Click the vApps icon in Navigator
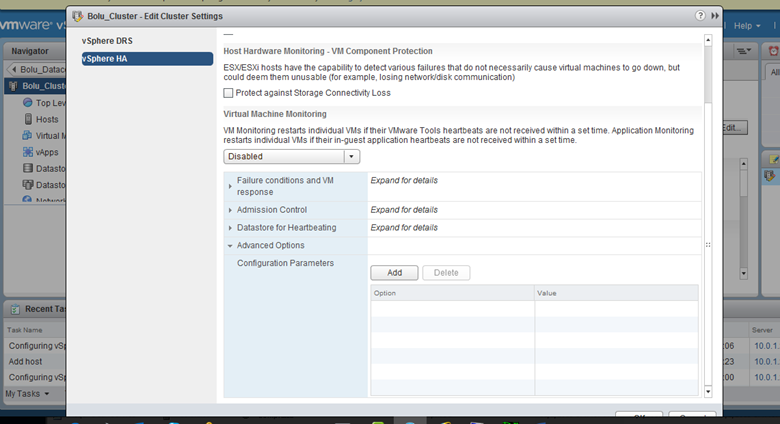Screen dimensions: 780x424 click(28, 152)
